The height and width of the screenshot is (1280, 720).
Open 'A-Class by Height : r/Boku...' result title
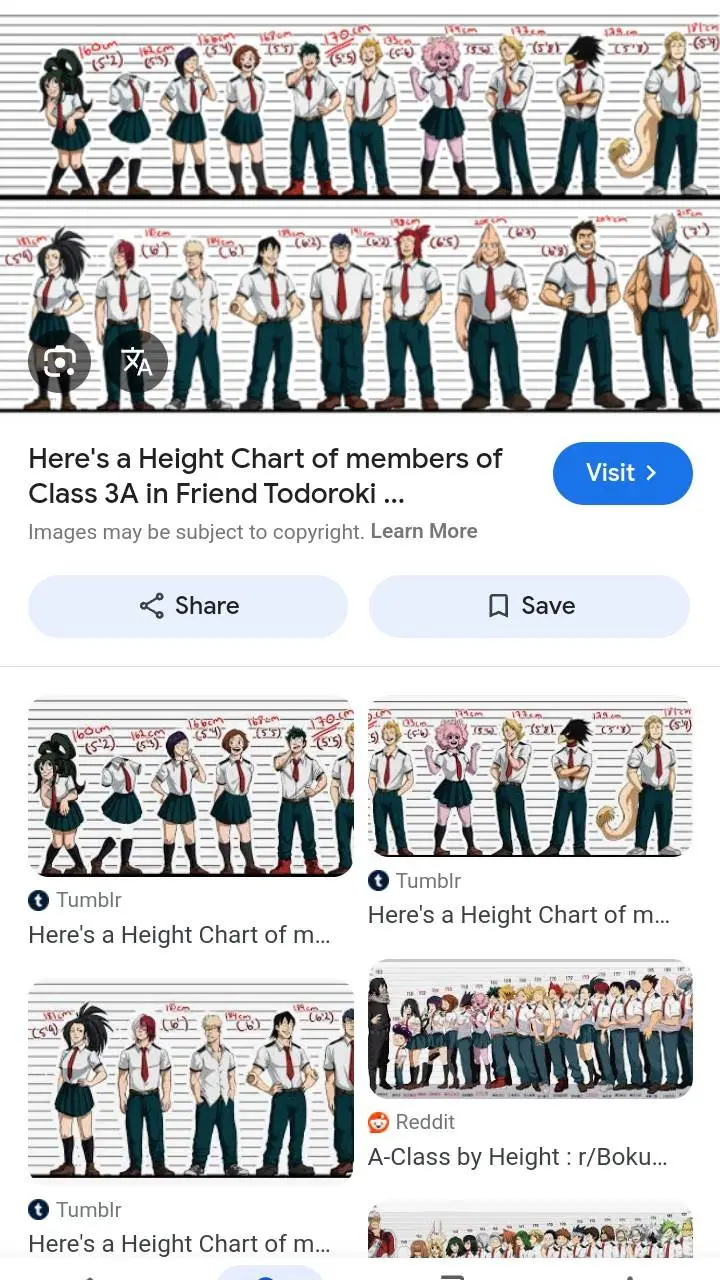(x=517, y=1157)
